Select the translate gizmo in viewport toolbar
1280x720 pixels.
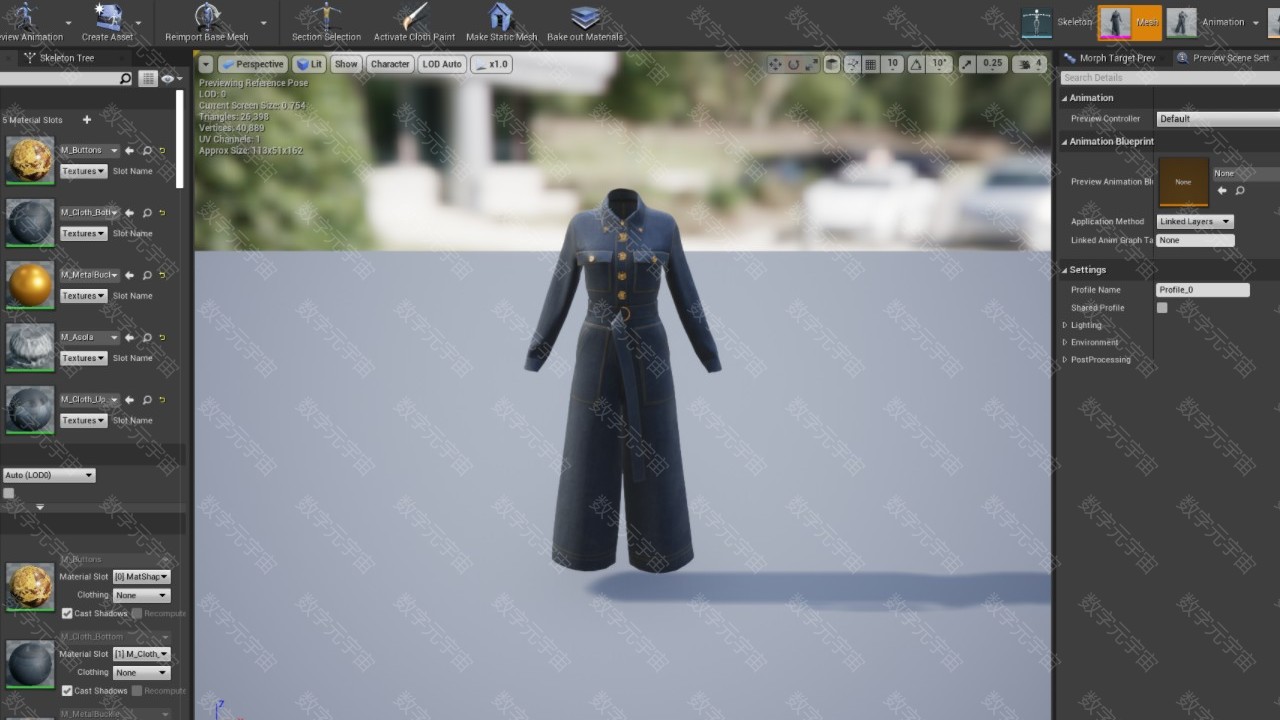775,64
